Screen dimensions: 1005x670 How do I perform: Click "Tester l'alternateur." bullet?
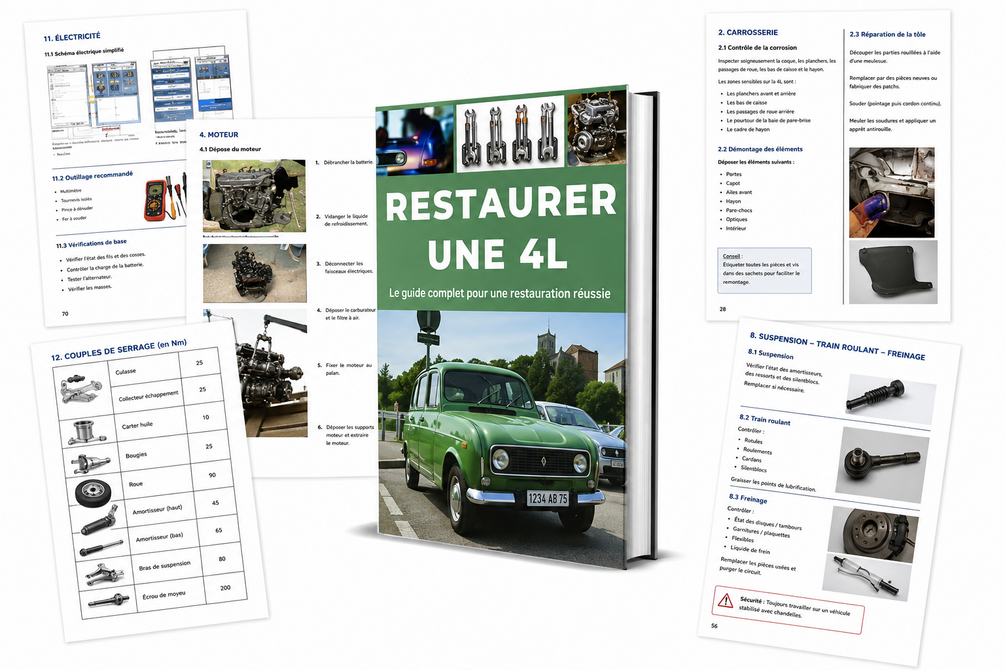pyautogui.click(x=89, y=278)
